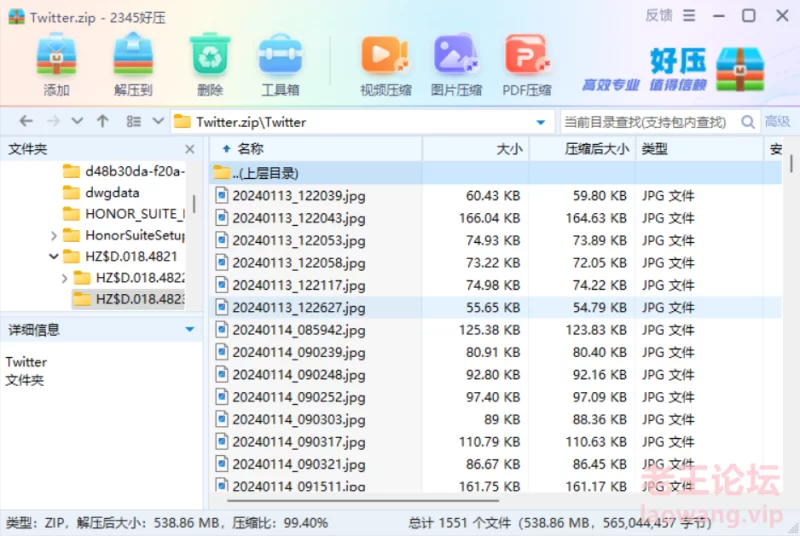Image resolution: width=800 pixels, height=536 pixels.
Task: Select the HonorSuiteSetup folder
Action: 123,235
